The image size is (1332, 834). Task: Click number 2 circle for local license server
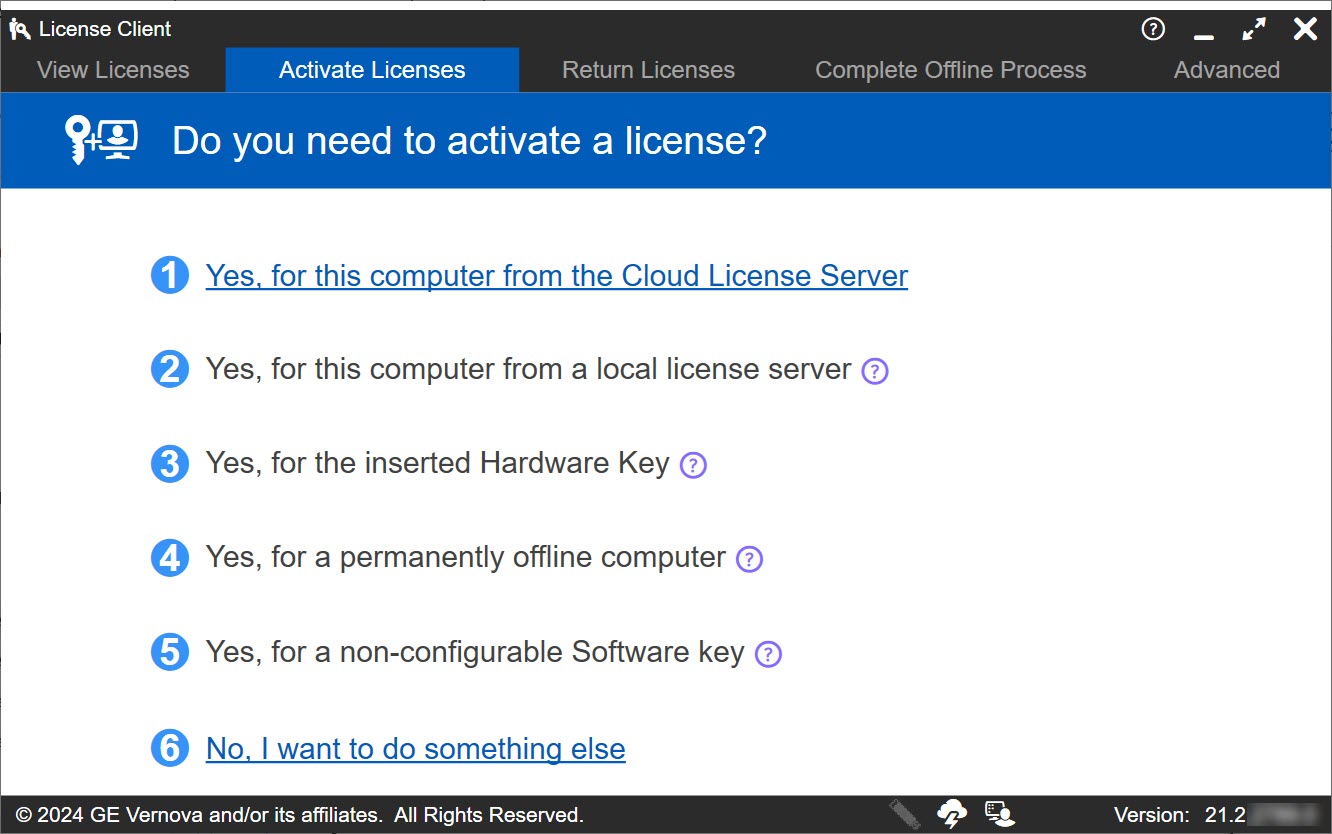coord(170,370)
